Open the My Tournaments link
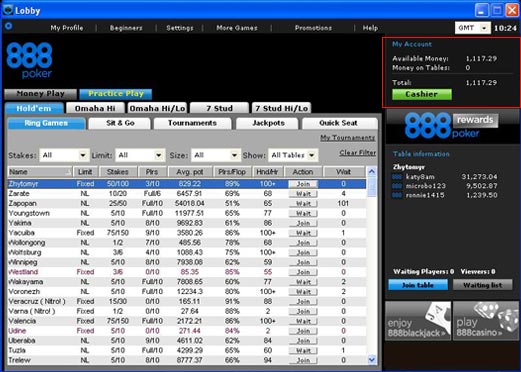This screenshot has height=372, width=521. click(348, 138)
